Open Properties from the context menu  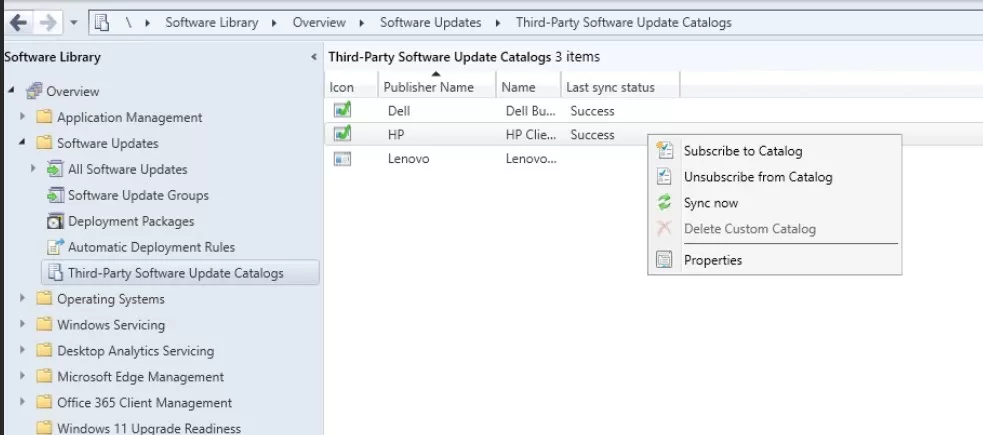coord(775,260)
